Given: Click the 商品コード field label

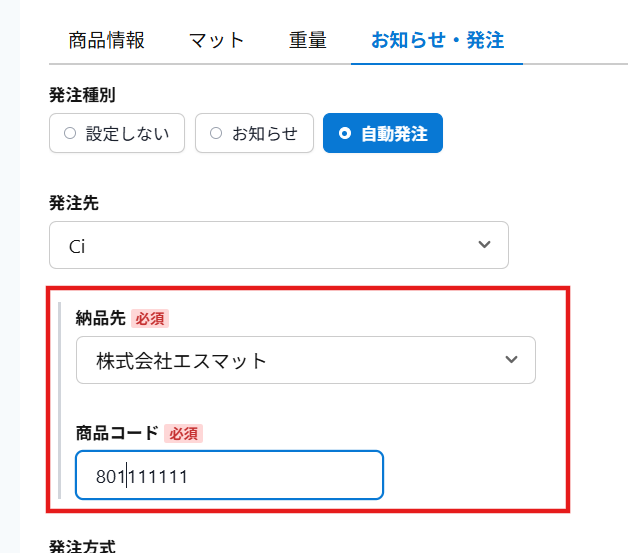Looking at the screenshot, I should point(117,433).
